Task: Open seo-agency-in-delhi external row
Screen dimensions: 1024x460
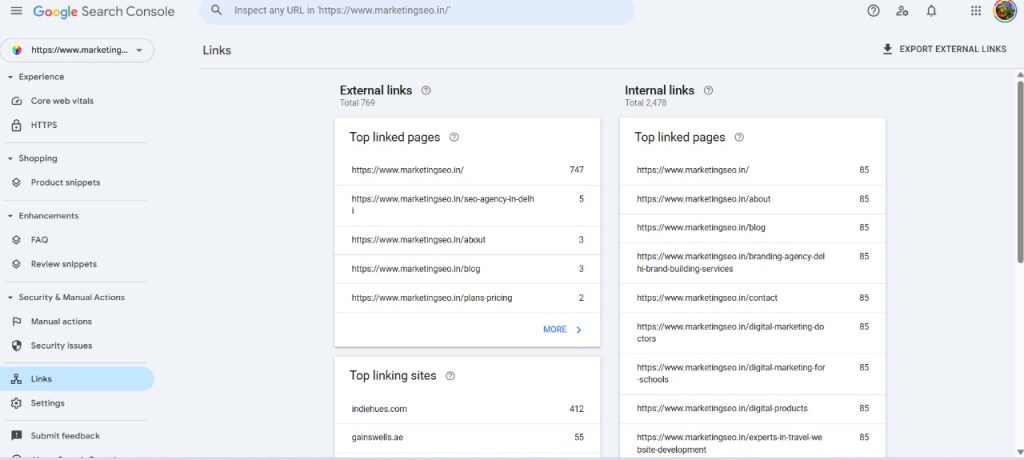Action: (x=468, y=205)
